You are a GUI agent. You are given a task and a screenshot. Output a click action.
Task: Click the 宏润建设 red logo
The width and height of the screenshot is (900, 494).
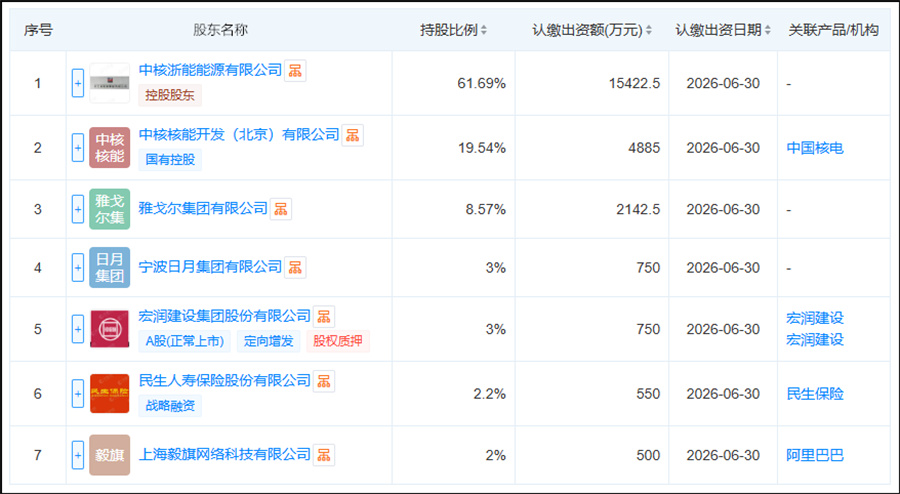click(110, 329)
